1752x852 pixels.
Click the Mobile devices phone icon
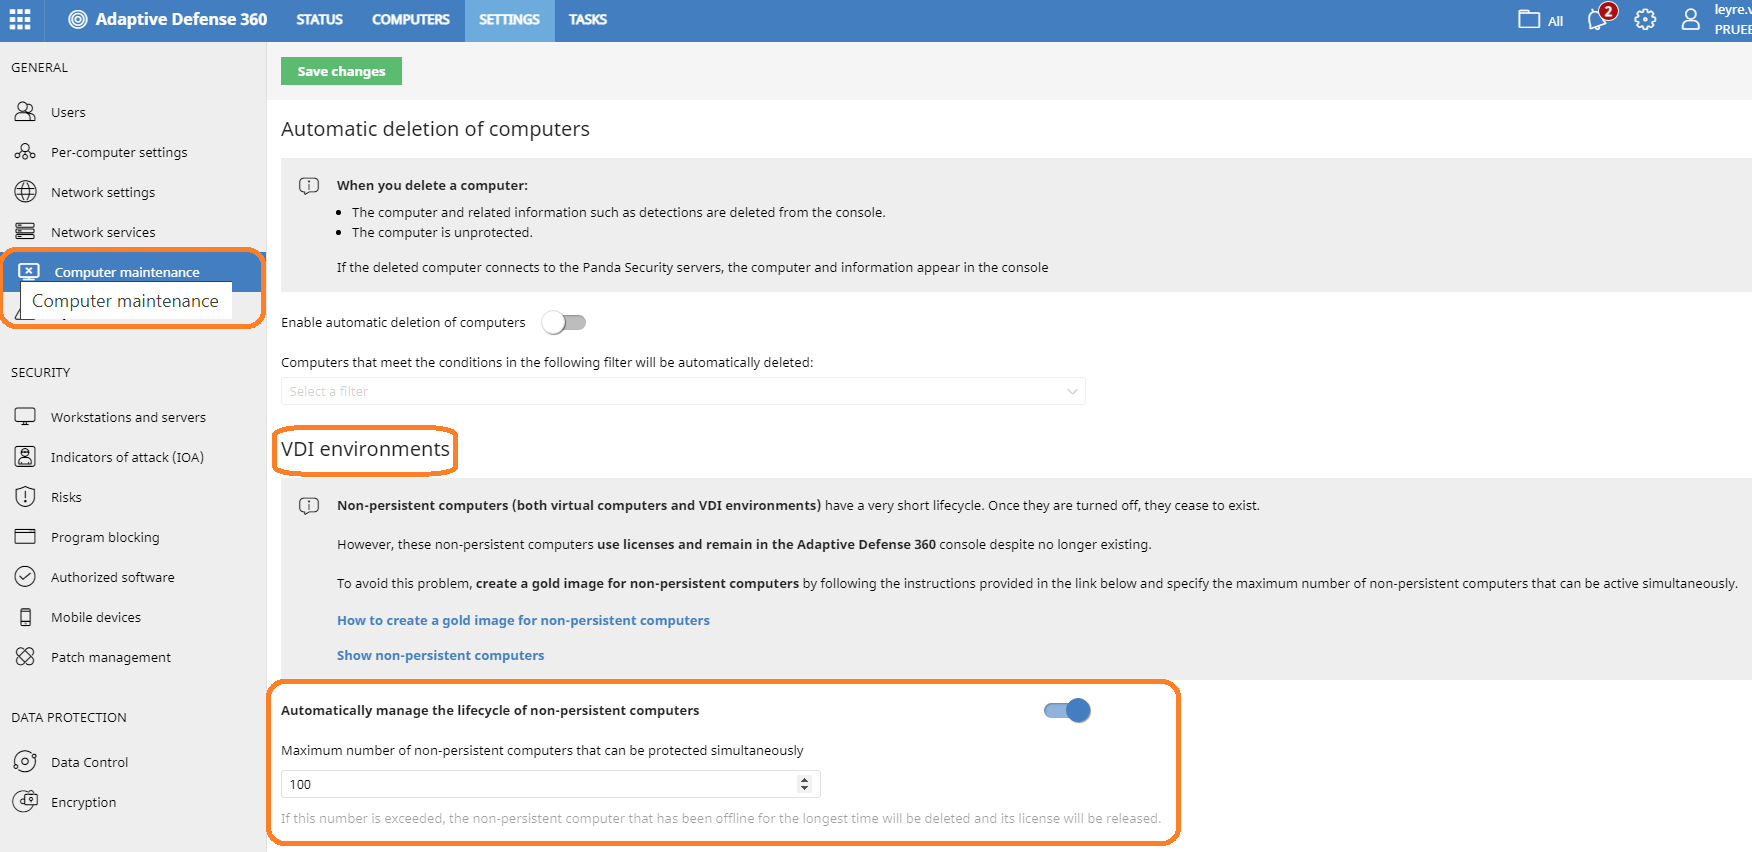[25, 617]
